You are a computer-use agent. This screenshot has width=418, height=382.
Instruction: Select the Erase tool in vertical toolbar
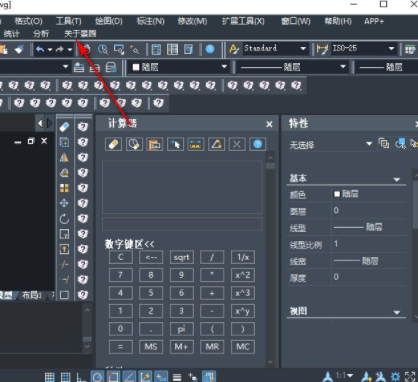(64, 127)
